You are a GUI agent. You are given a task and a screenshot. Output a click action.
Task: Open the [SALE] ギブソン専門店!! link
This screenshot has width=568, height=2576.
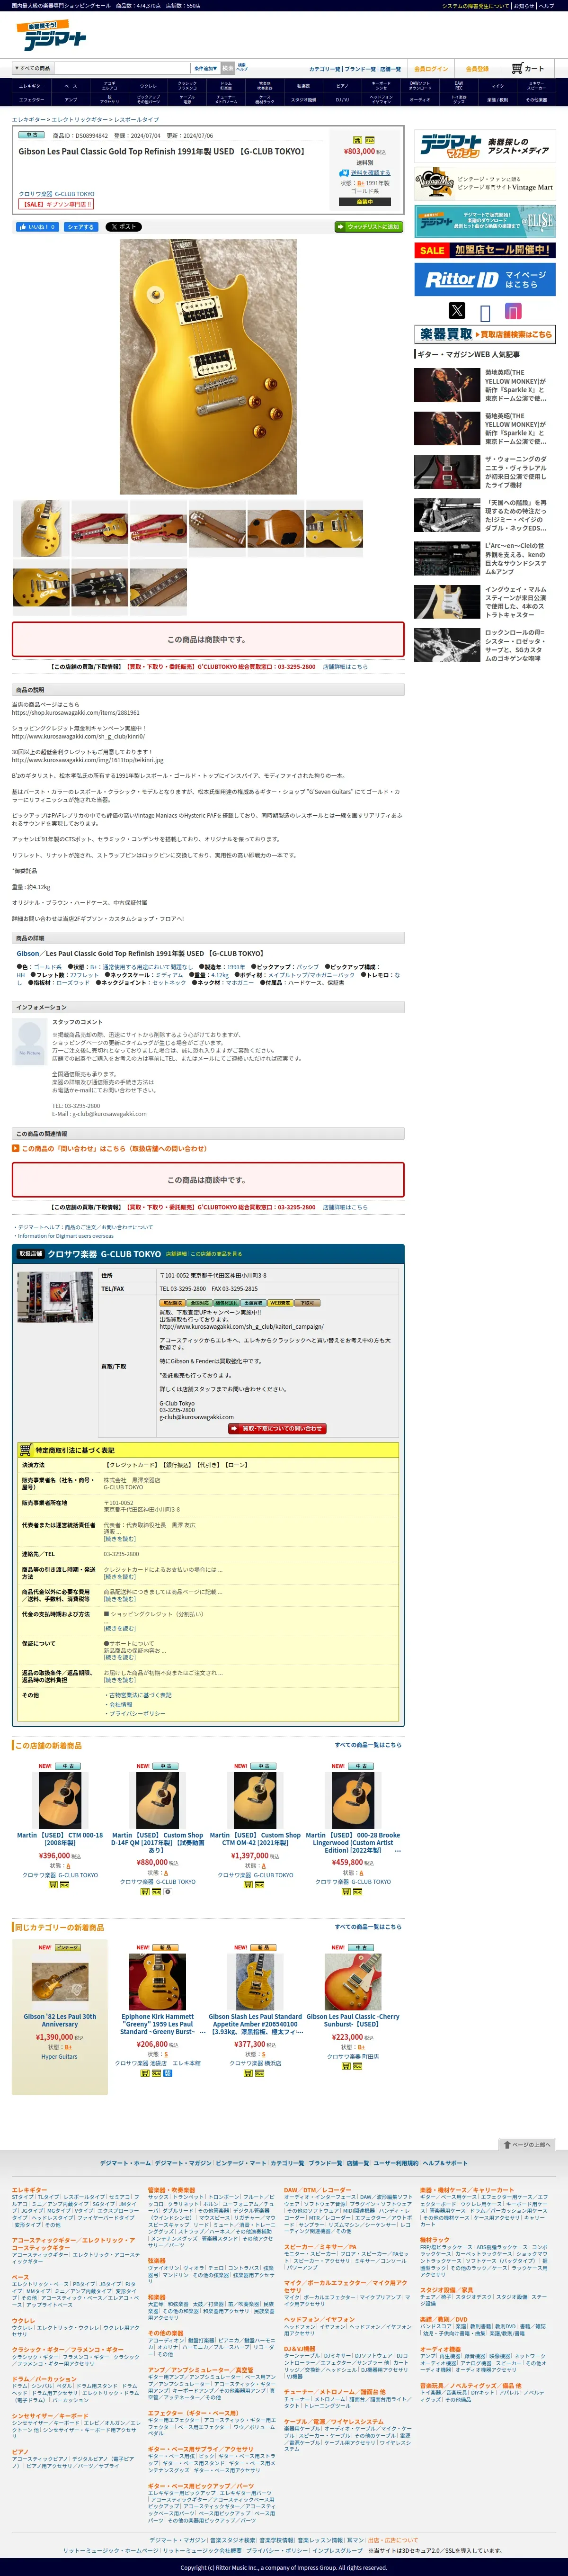click(x=56, y=204)
